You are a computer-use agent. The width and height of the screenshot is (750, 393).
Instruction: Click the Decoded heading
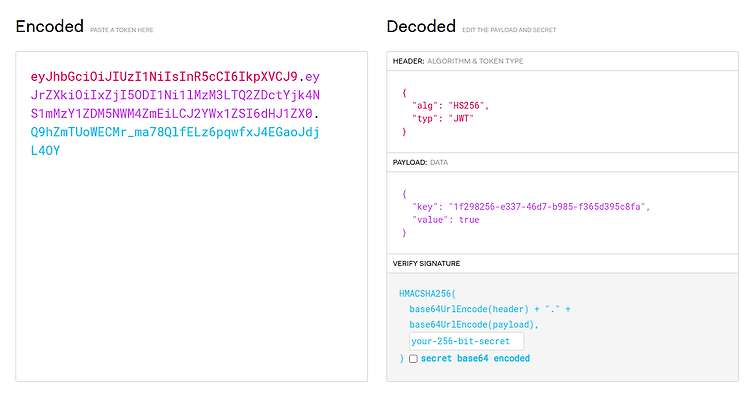coord(421,26)
